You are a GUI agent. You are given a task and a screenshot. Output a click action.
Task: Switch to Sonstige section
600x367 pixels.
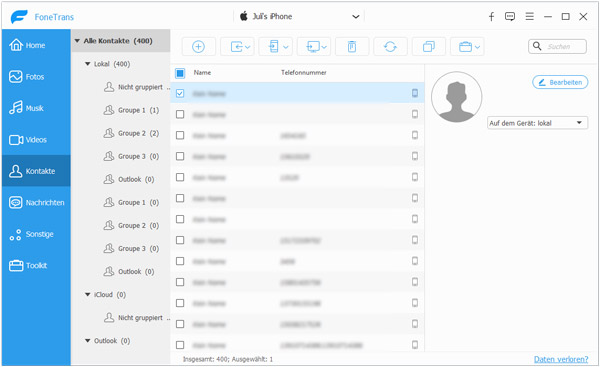pos(36,234)
